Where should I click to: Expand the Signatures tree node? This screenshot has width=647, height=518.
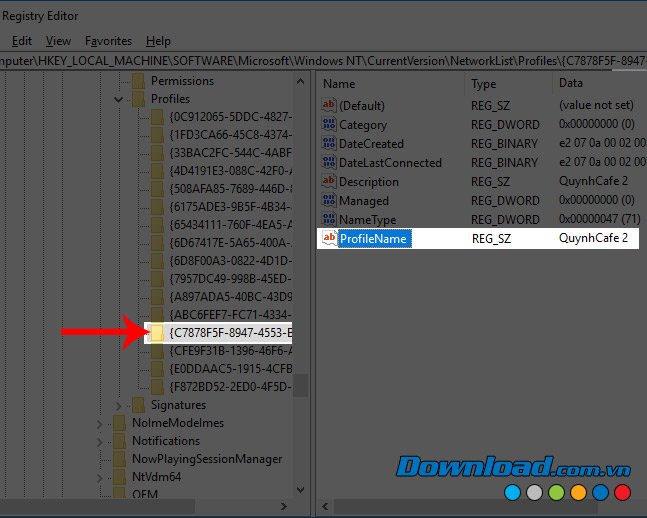click(120, 405)
